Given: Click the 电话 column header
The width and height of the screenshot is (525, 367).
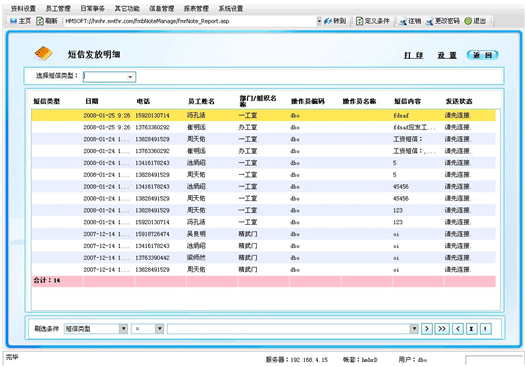Looking at the screenshot, I should [144, 101].
